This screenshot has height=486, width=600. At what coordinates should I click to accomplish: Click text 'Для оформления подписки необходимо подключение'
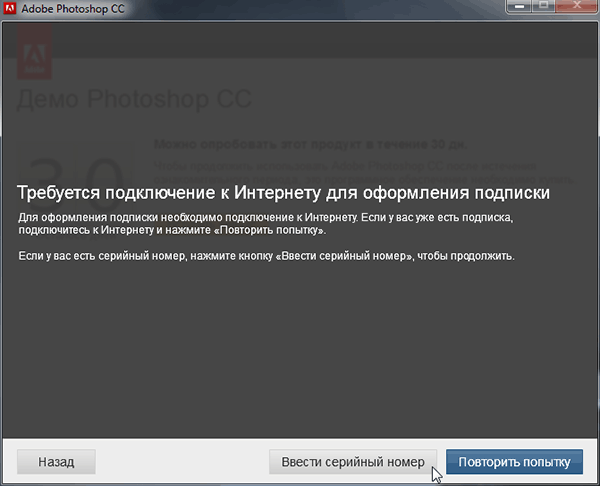pyautogui.click(x=157, y=218)
